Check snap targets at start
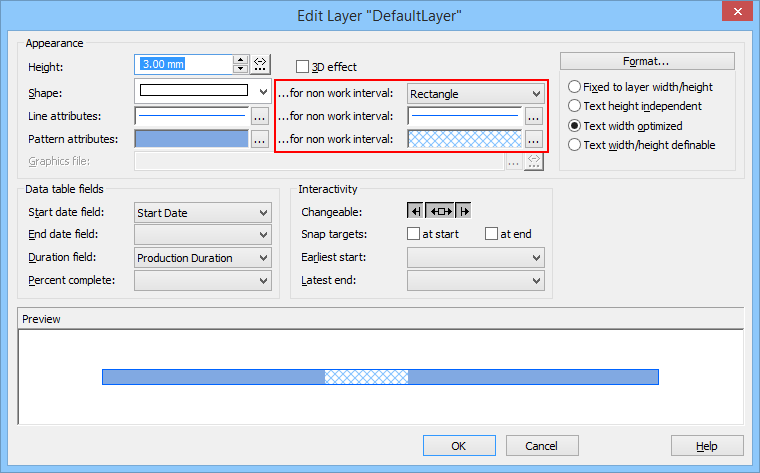 (413, 234)
